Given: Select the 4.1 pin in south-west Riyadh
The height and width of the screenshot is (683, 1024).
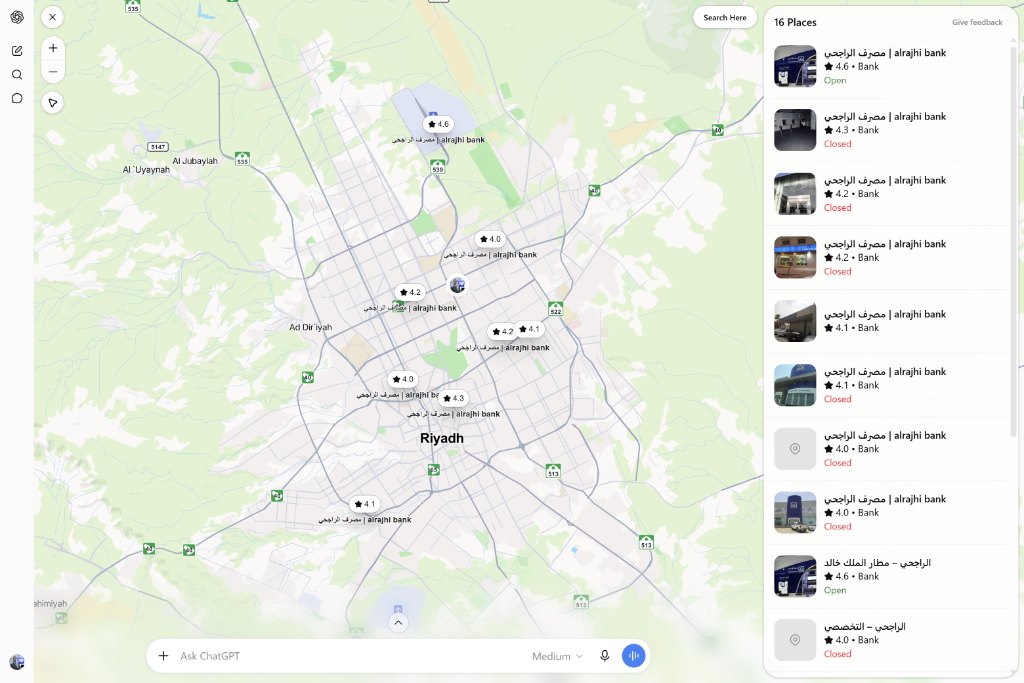Looking at the screenshot, I should click(364, 504).
